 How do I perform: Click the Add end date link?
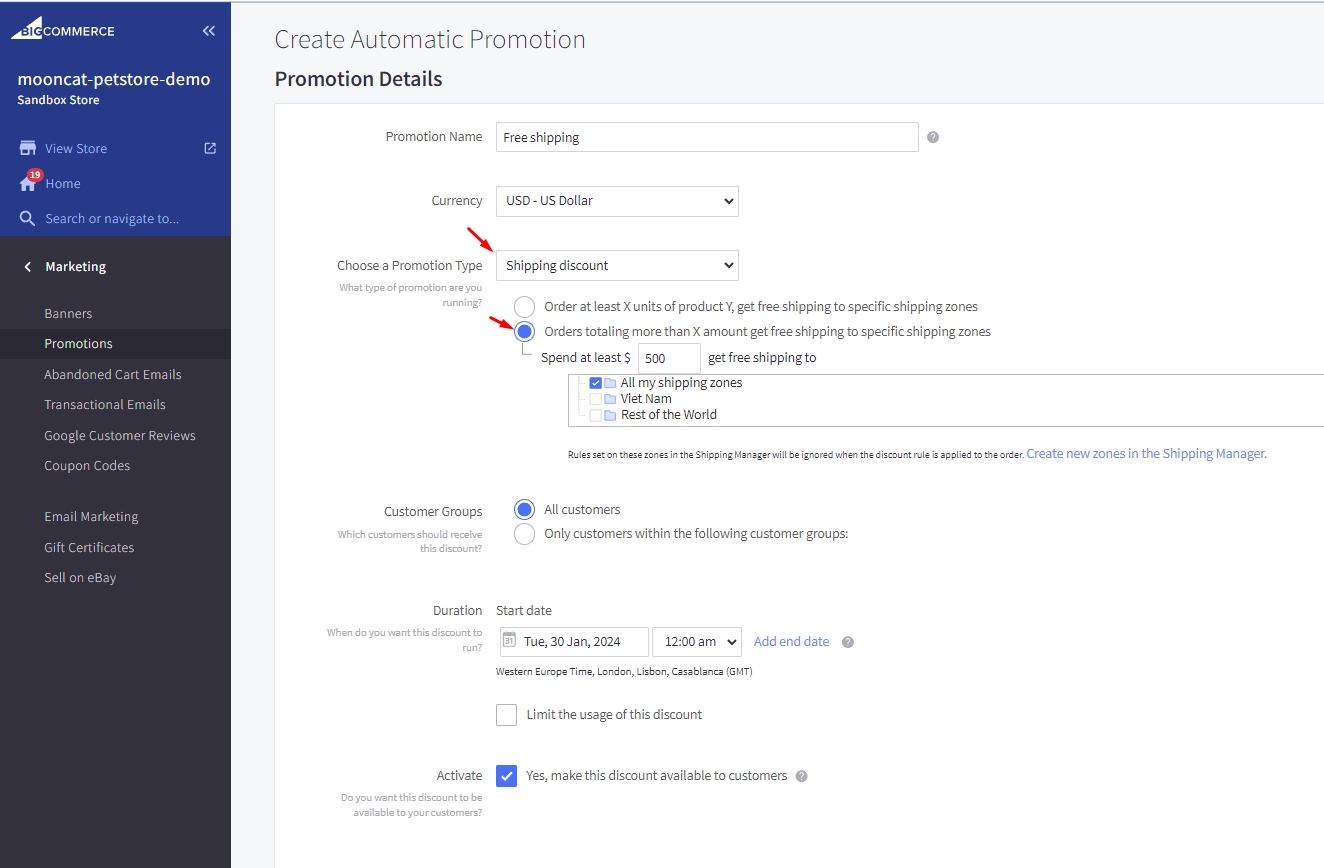click(x=789, y=641)
